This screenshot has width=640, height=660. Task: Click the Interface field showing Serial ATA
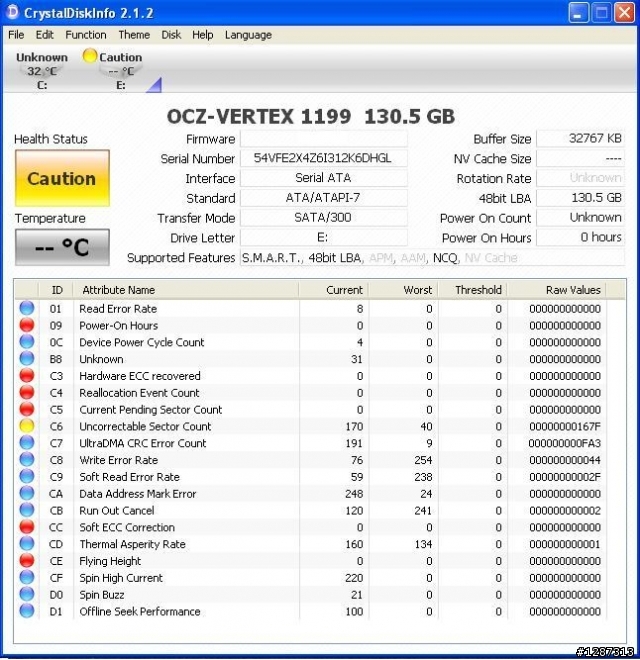323,178
